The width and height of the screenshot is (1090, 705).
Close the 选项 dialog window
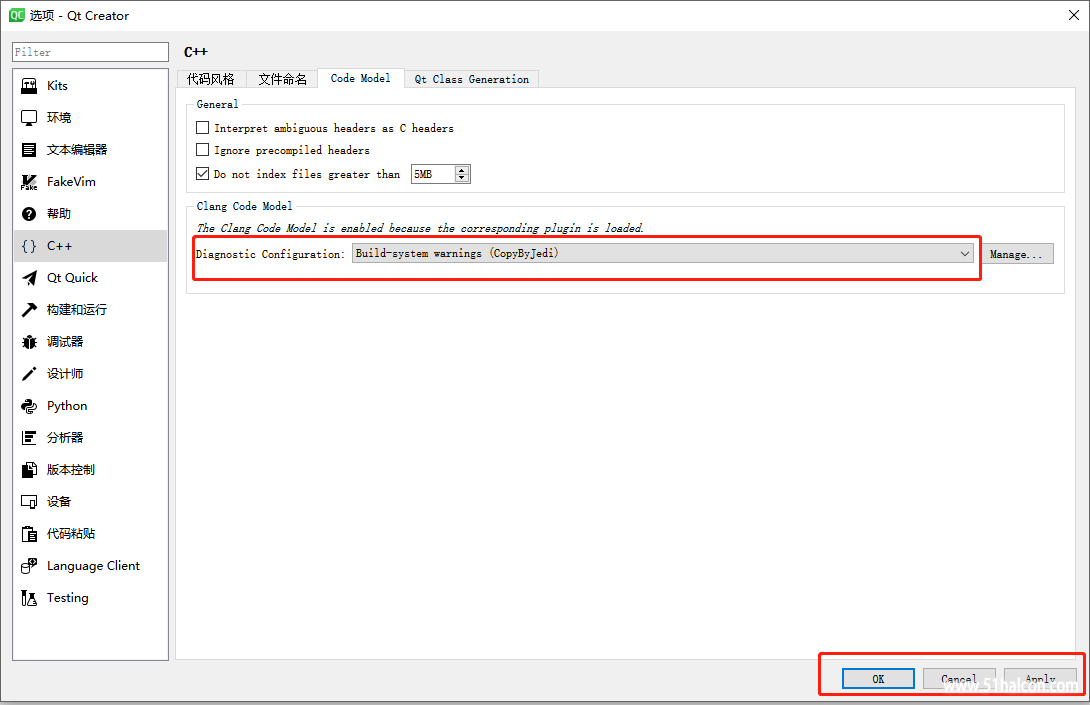[1073, 15]
